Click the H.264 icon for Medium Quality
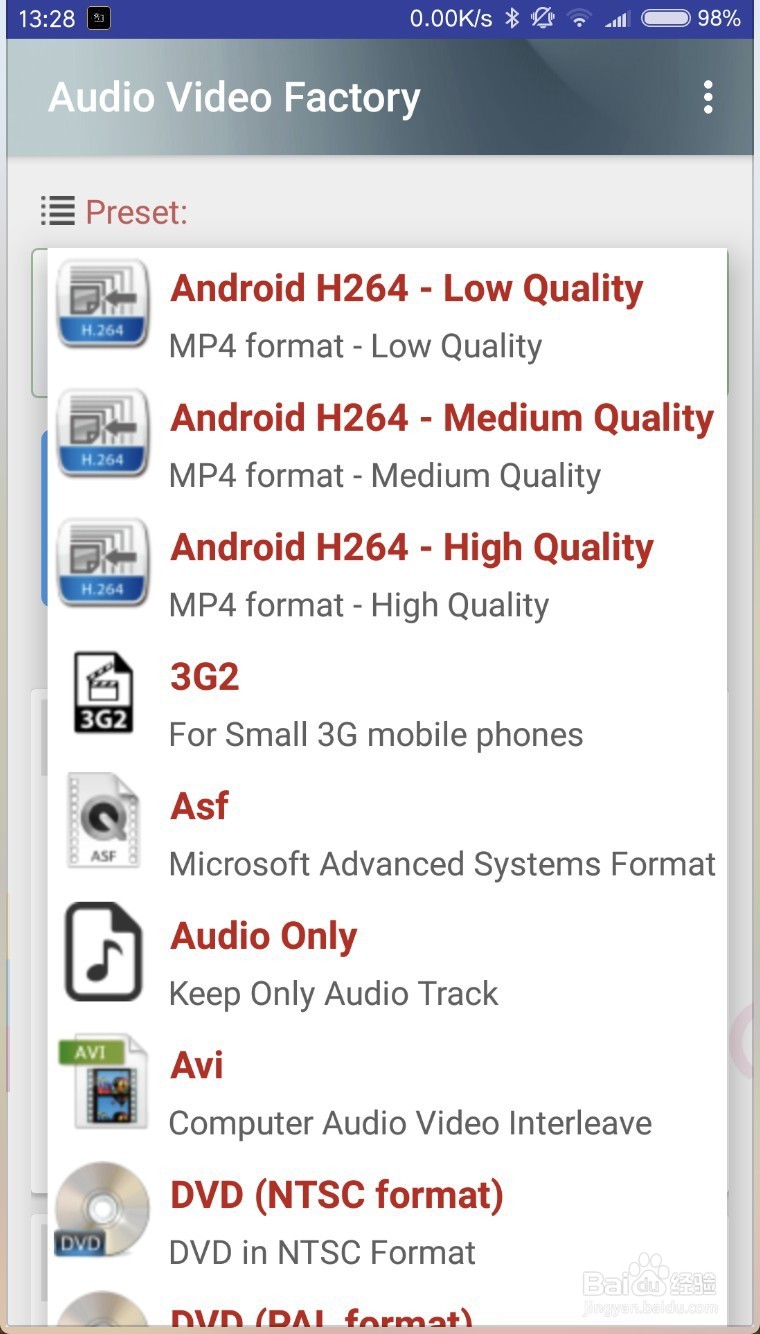 coord(103,434)
